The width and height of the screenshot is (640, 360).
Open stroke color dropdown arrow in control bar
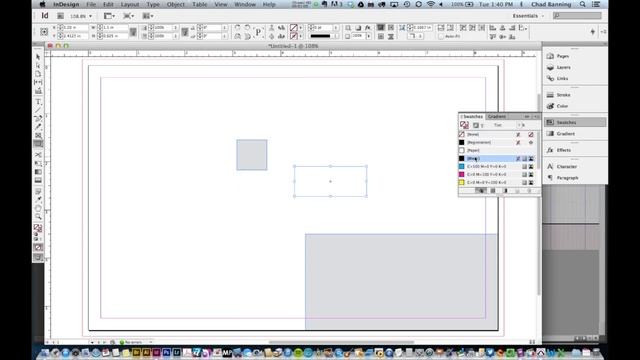pos(301,36)
